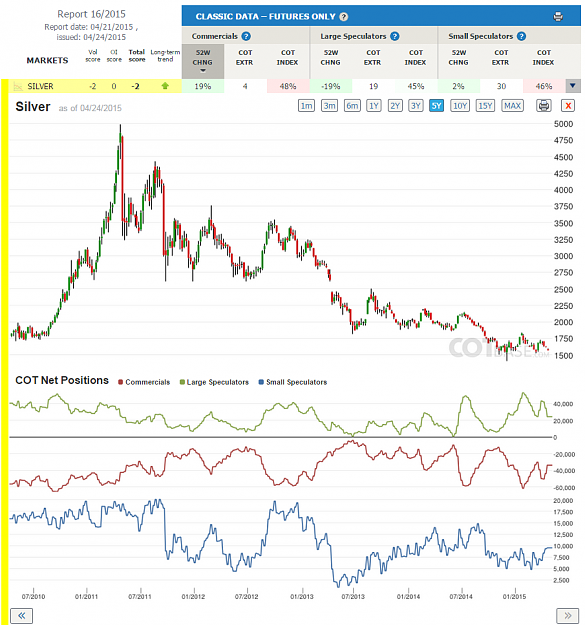Click help icon beside Classic Data title
585x625 pixels.
coord(344,17)
